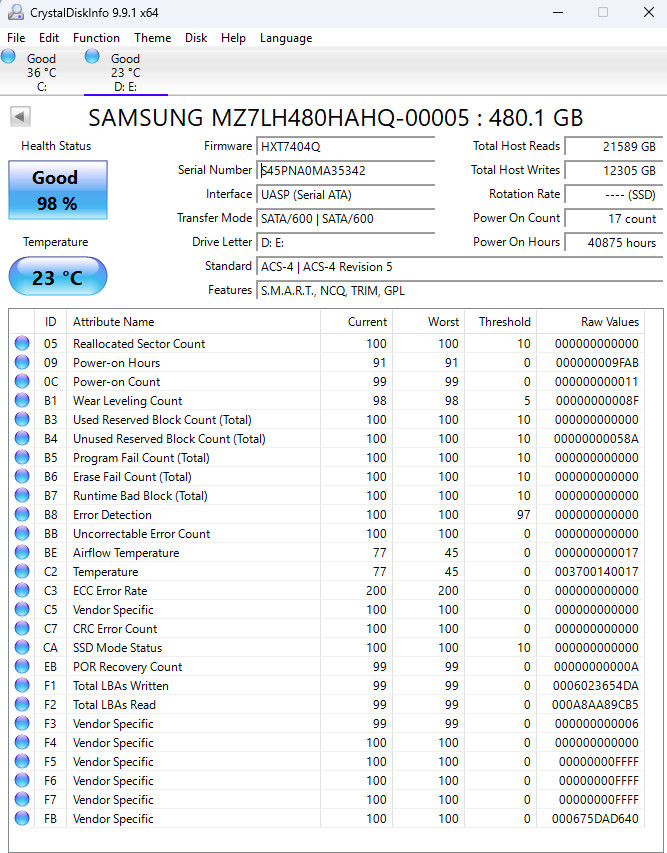667x853 pixels.
Task: Maximize the CrystalDiskInfo window
Action: pyautogui.click(x=603, y=12)
